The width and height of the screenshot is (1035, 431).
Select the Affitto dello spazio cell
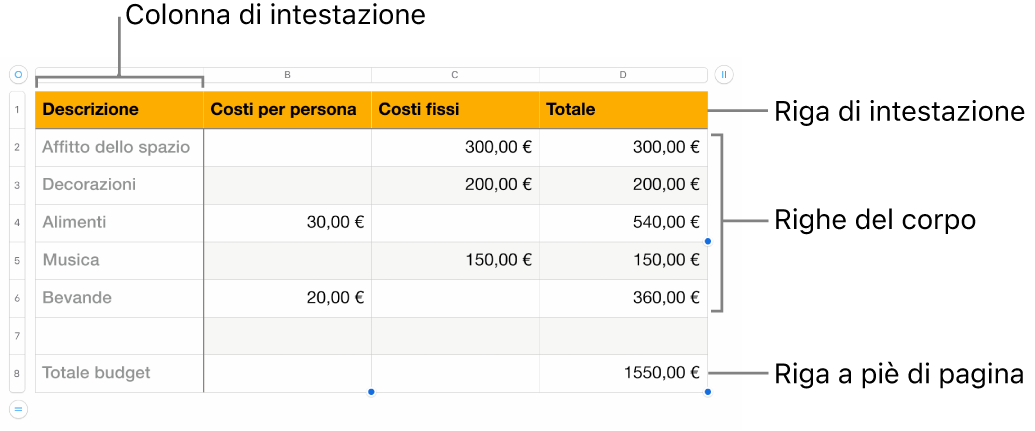coord(119,147)
